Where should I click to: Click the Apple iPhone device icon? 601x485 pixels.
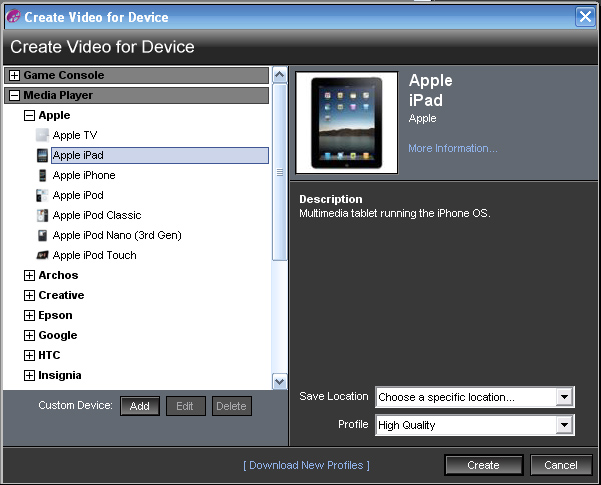(42, 175)
